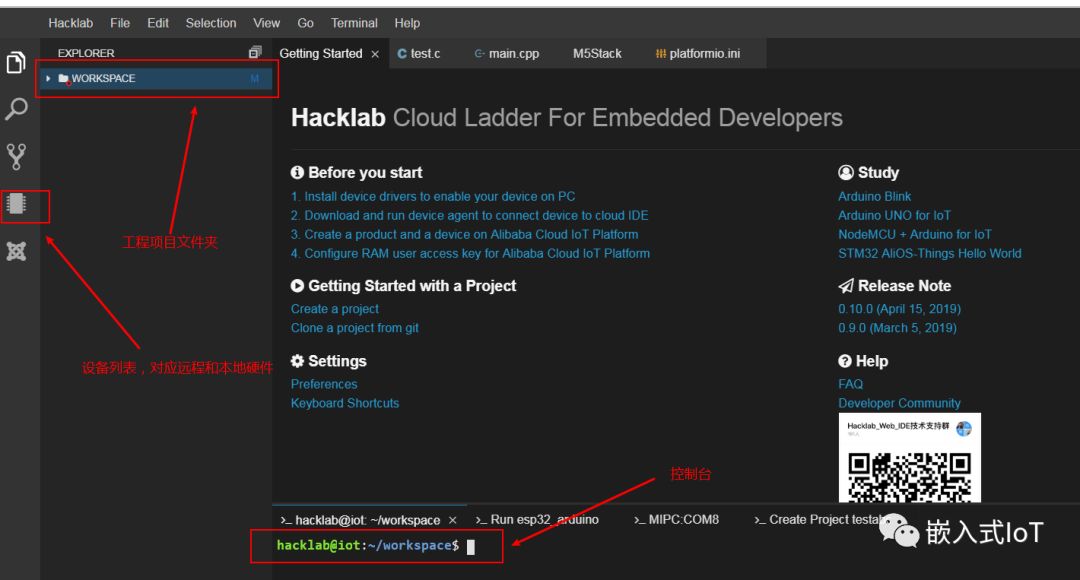This screenshot has height=580, width=1080.
Task: Click the collapse-all icon in Explorer header
Action: click(x=255, y=53)
